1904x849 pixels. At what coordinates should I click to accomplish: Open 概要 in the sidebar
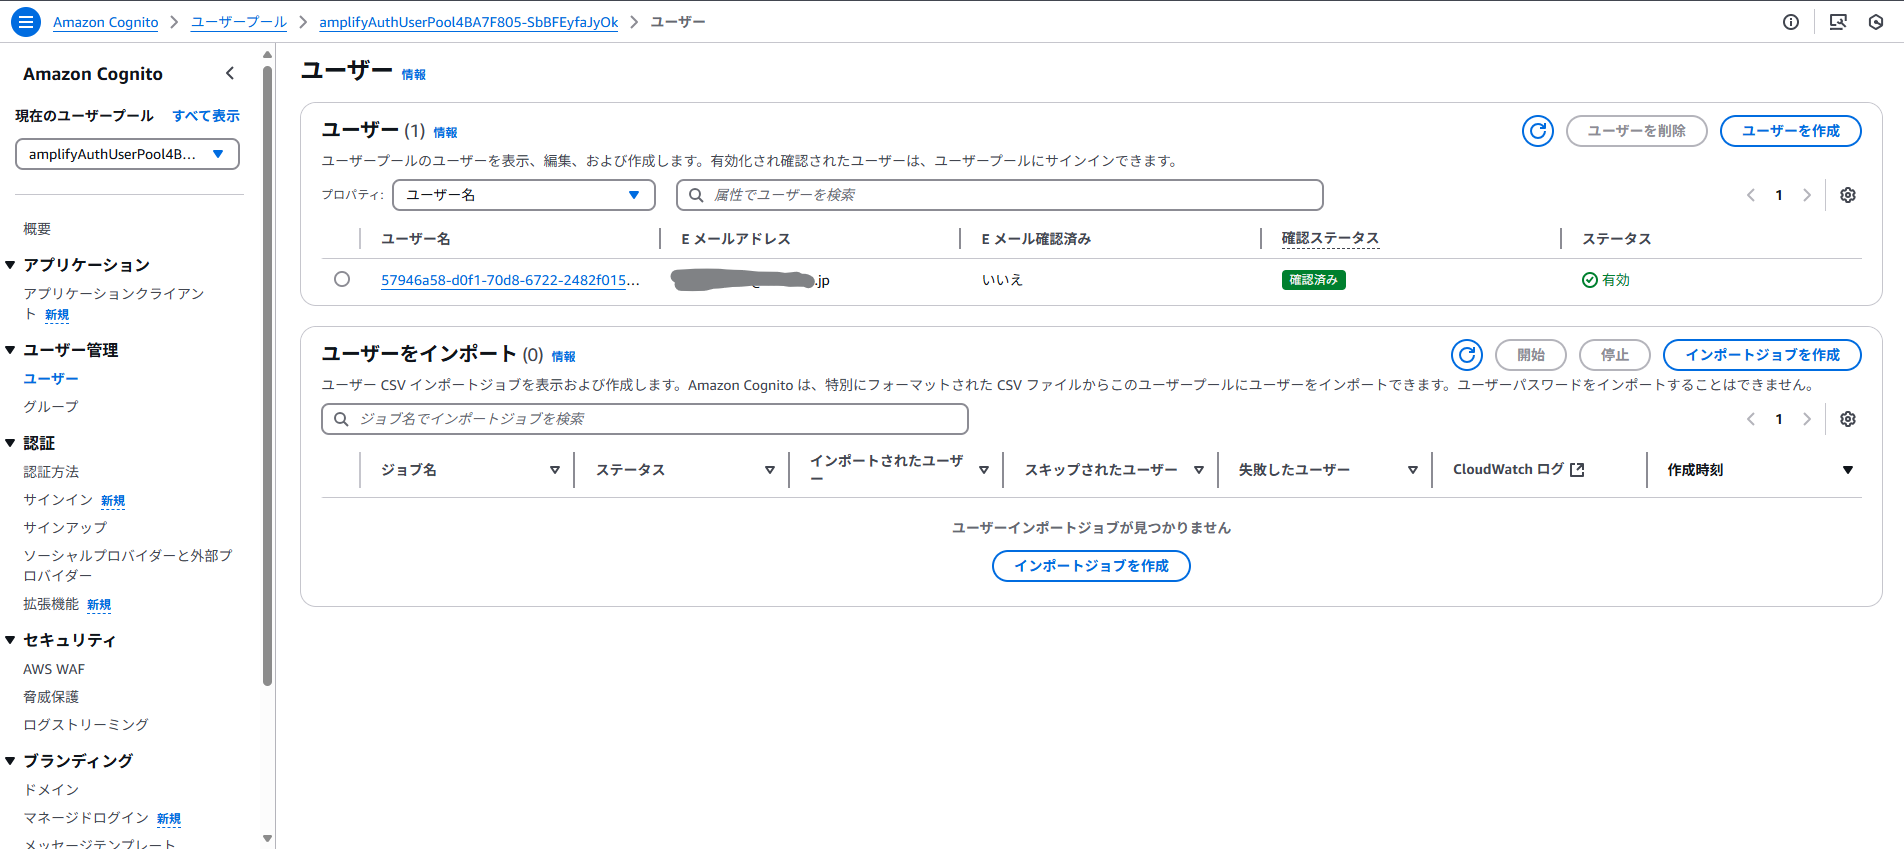[x=37, y=229]
